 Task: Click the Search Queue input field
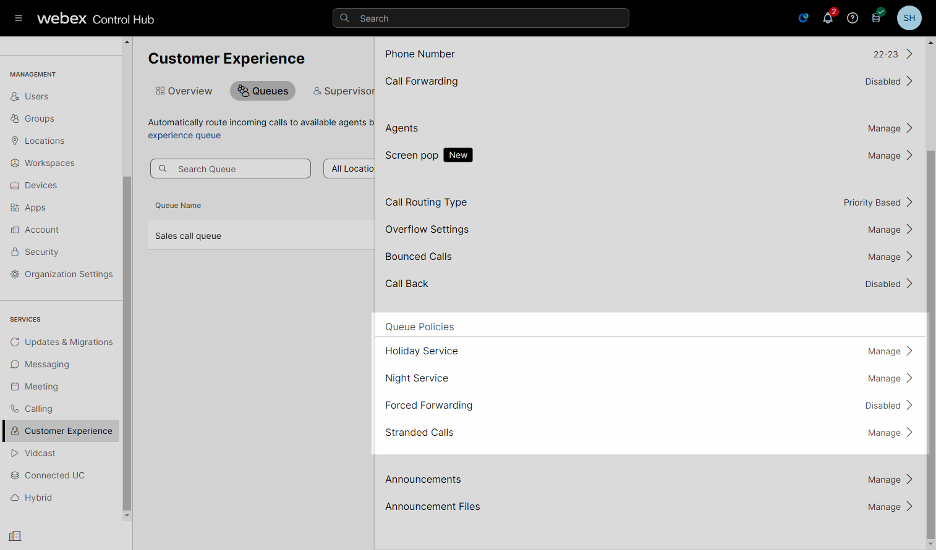[x=230, y=168]
